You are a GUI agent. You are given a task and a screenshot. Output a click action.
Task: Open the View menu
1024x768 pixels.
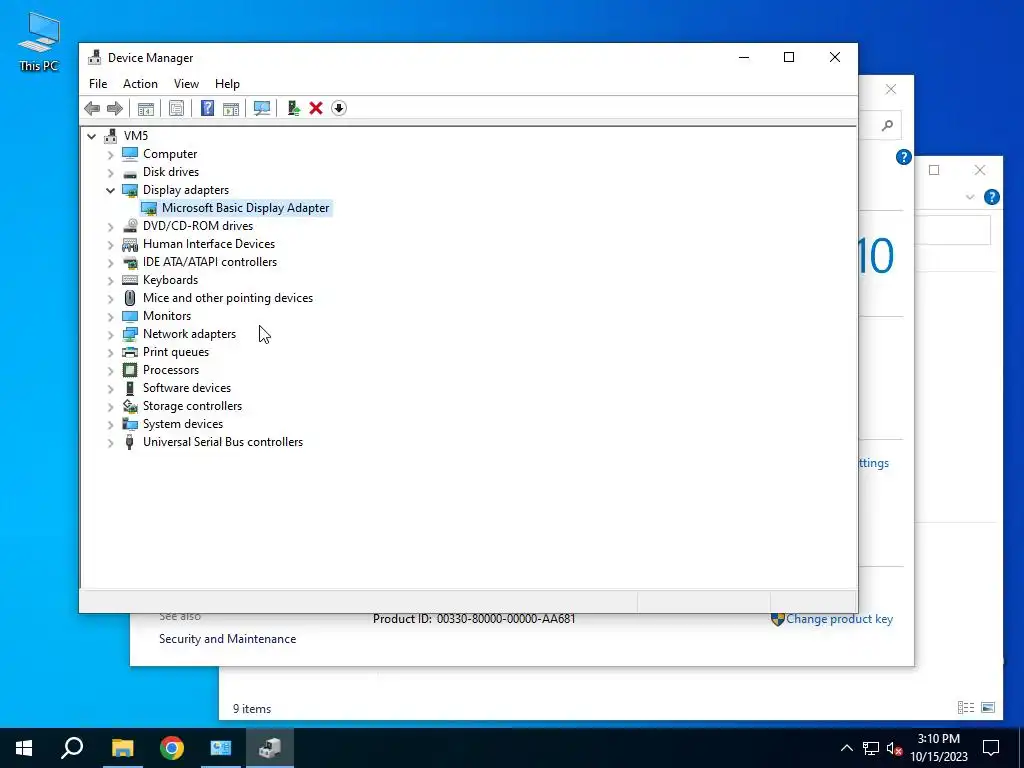186,84
